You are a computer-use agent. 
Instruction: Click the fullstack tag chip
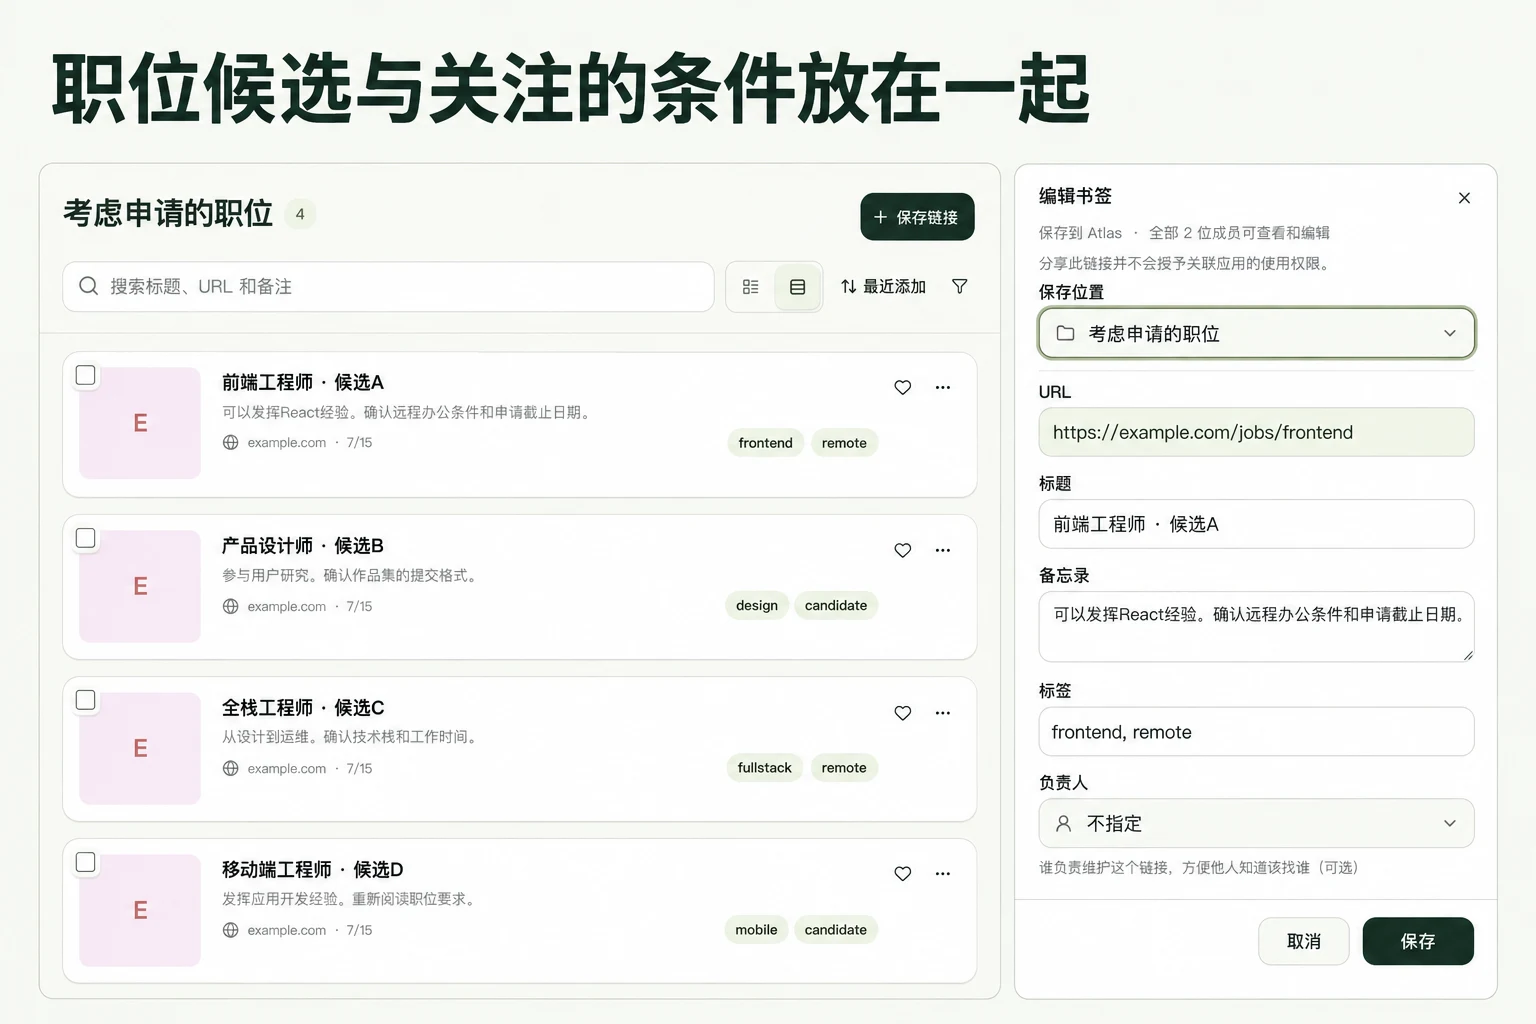pyautogui.click(x=764, y=768)
